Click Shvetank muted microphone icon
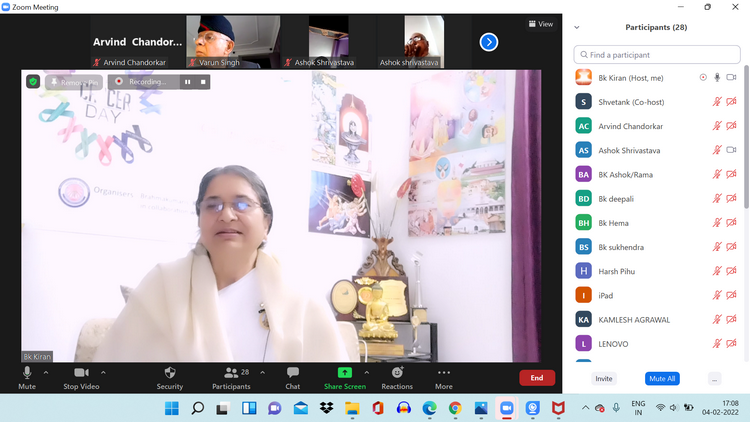Screen dimensions: 750x422 [717, 101]
